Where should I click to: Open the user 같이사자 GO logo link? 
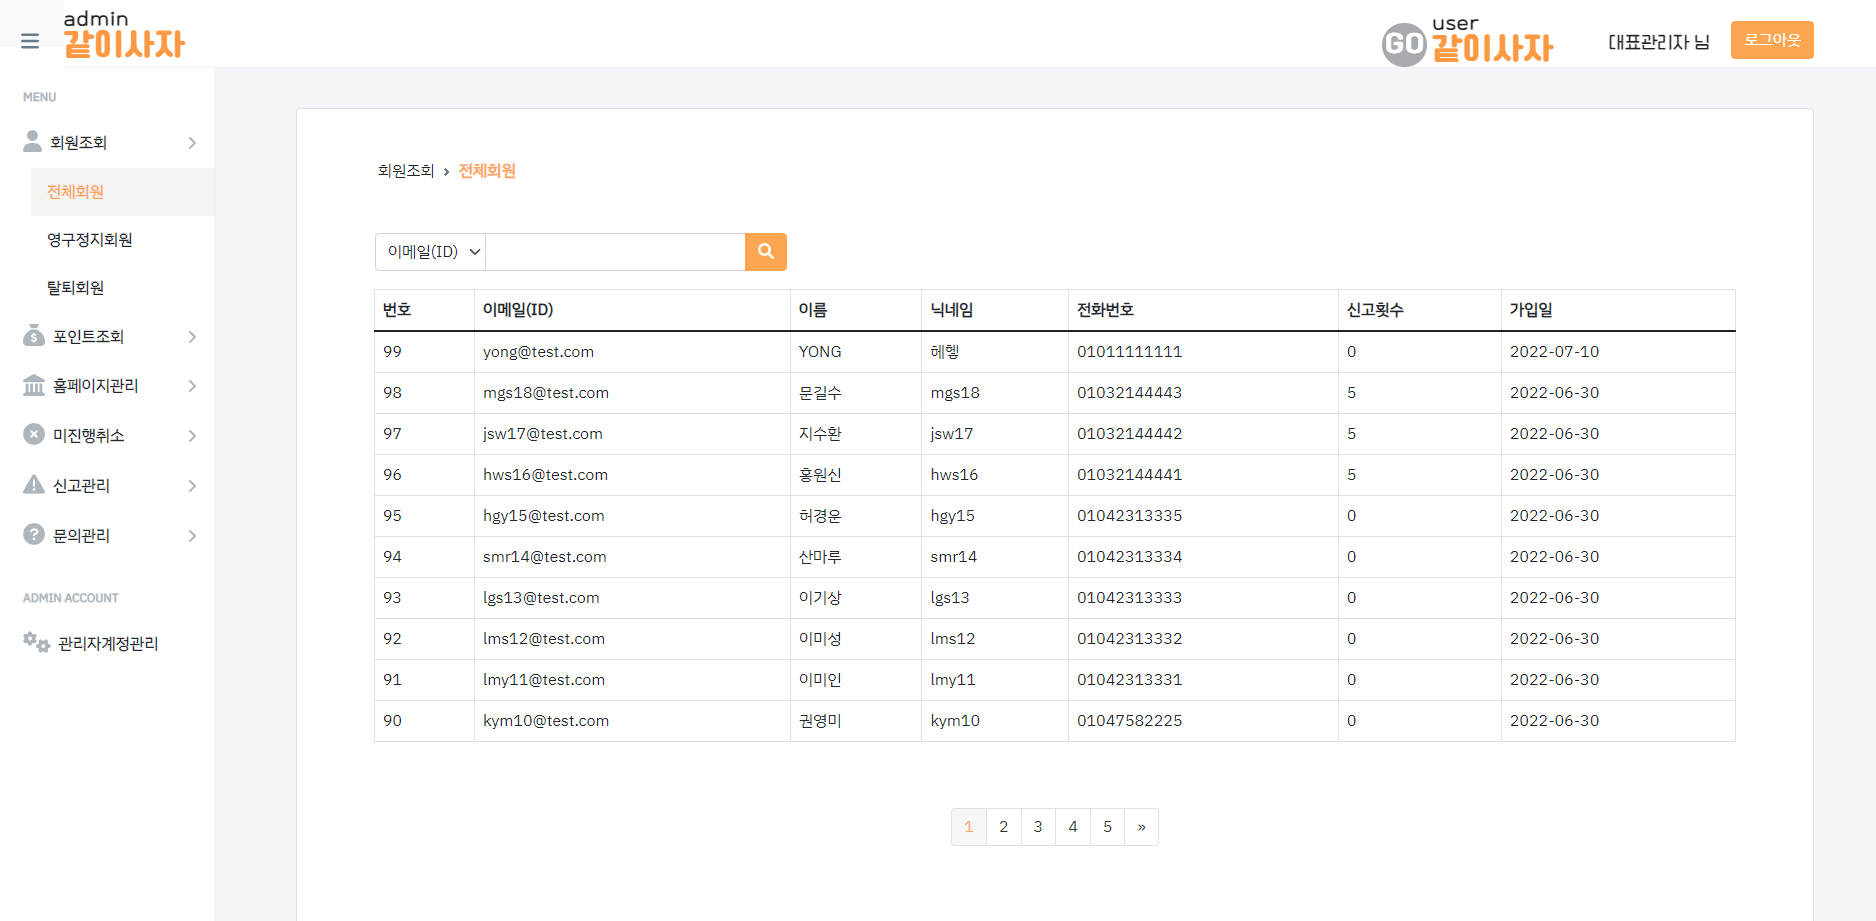pyautogui.click(x=1467, y=43)
